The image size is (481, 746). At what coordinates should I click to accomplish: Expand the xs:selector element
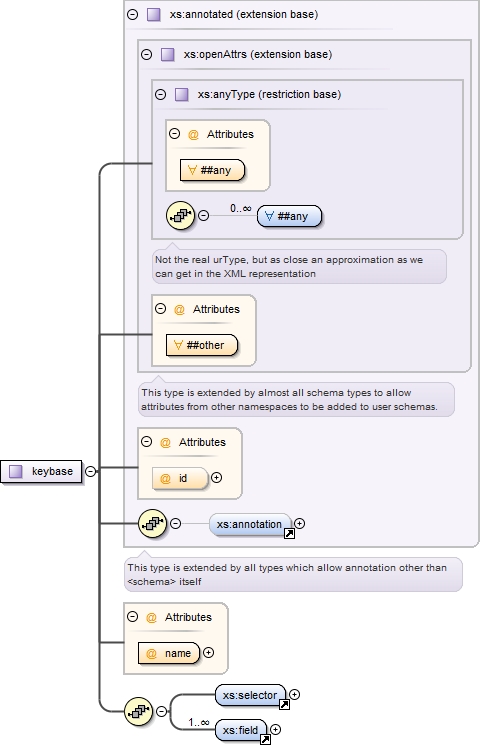[x=294, y=695]
